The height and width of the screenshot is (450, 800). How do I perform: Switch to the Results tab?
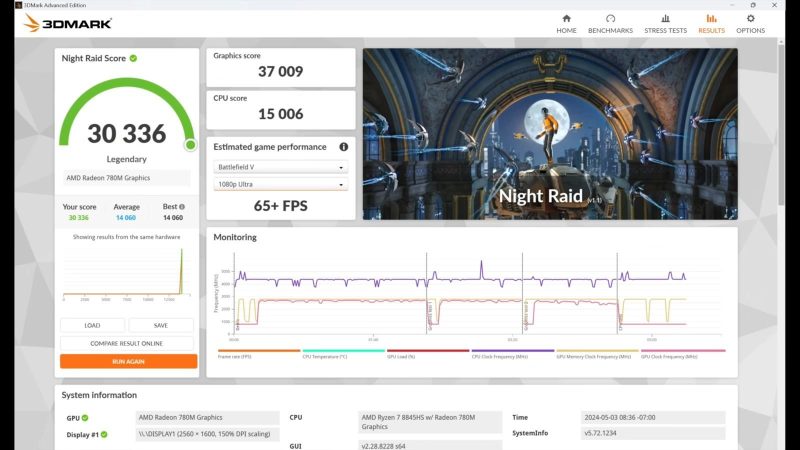[711, 23]
